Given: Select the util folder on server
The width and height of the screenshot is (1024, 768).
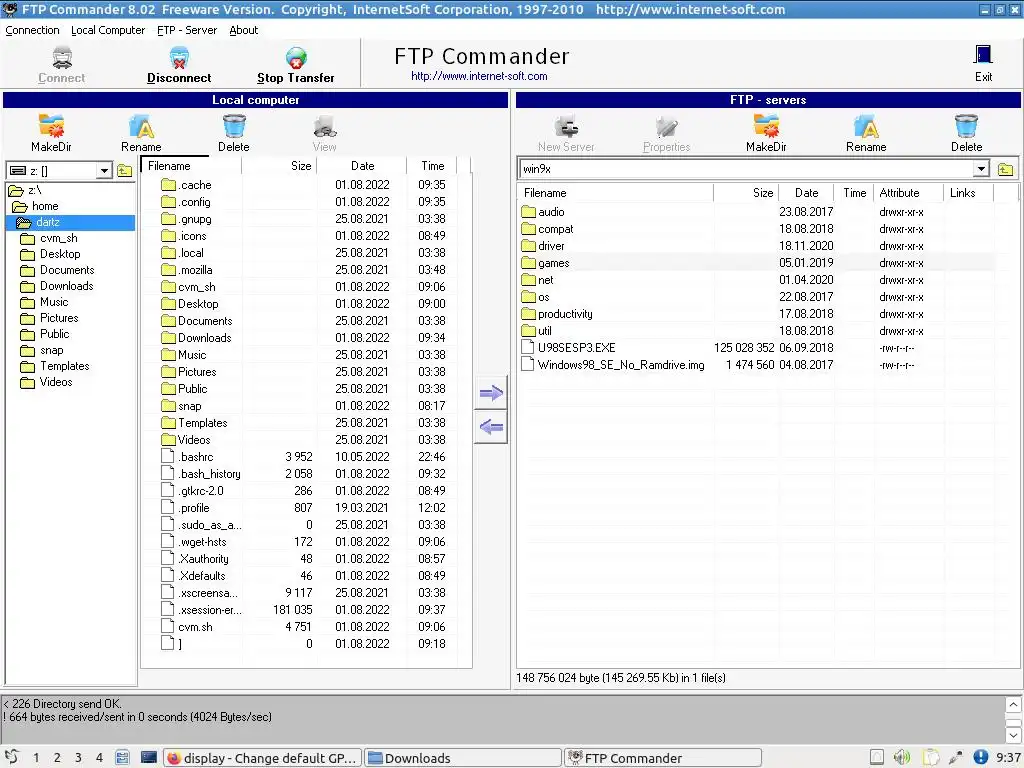Looking at the screenshot, I should point(545,330).
